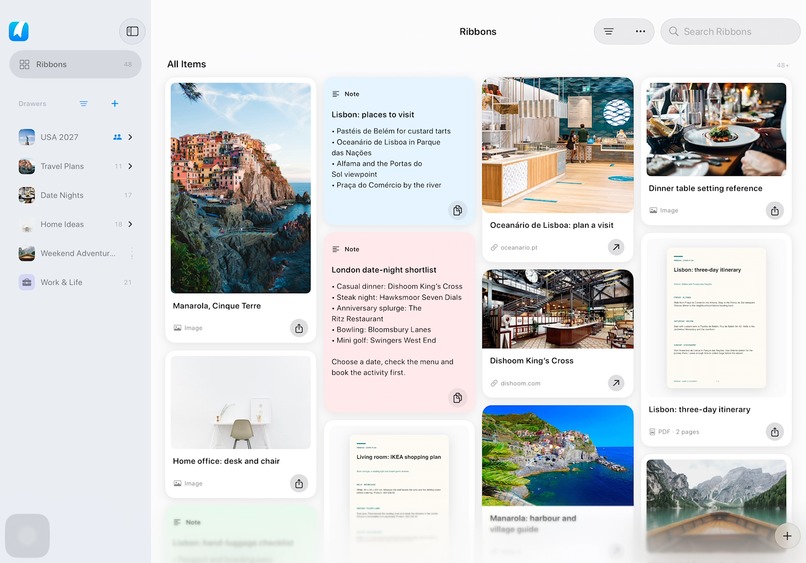This screenshot has height=563, width=806.
Task: Share the Lisbon three-day itinerary PDF
Action: click(x=775, y=432)
